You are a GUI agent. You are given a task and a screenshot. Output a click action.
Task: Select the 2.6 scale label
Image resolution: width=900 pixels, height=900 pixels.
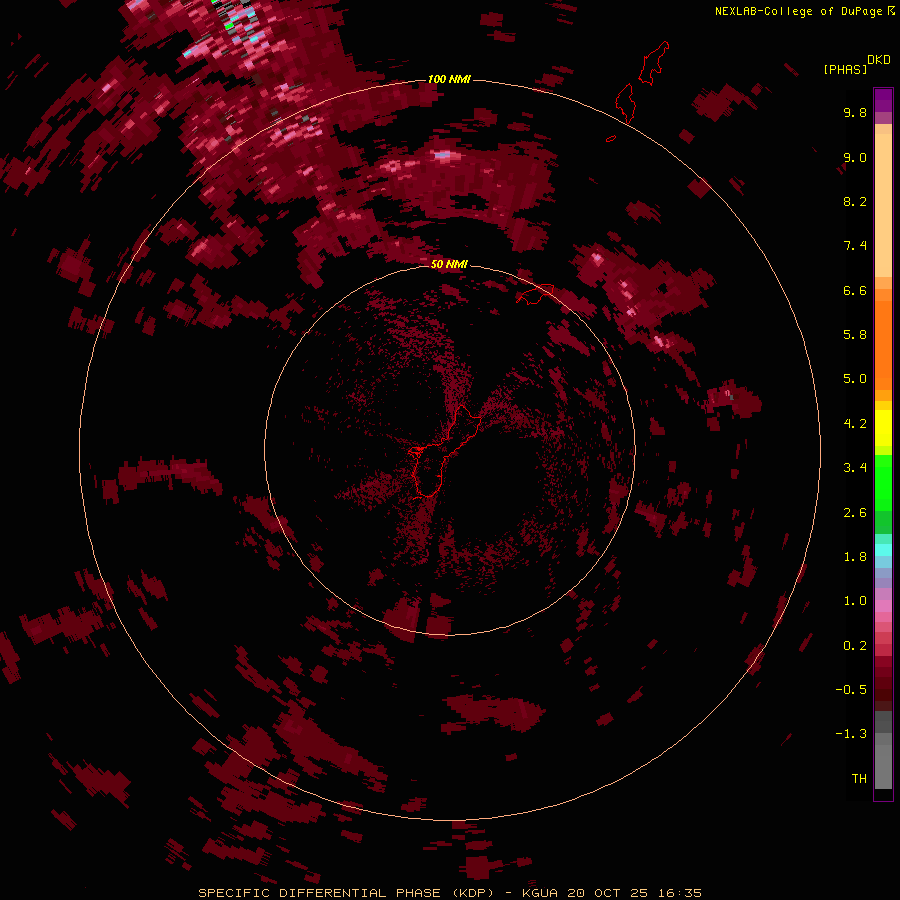(855, 513)
